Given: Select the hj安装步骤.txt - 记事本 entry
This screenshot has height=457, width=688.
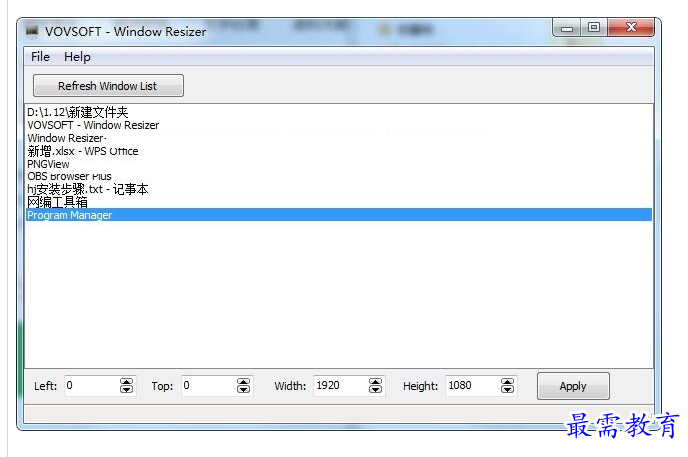Looking at the screenshot, I should click(338, 189).
